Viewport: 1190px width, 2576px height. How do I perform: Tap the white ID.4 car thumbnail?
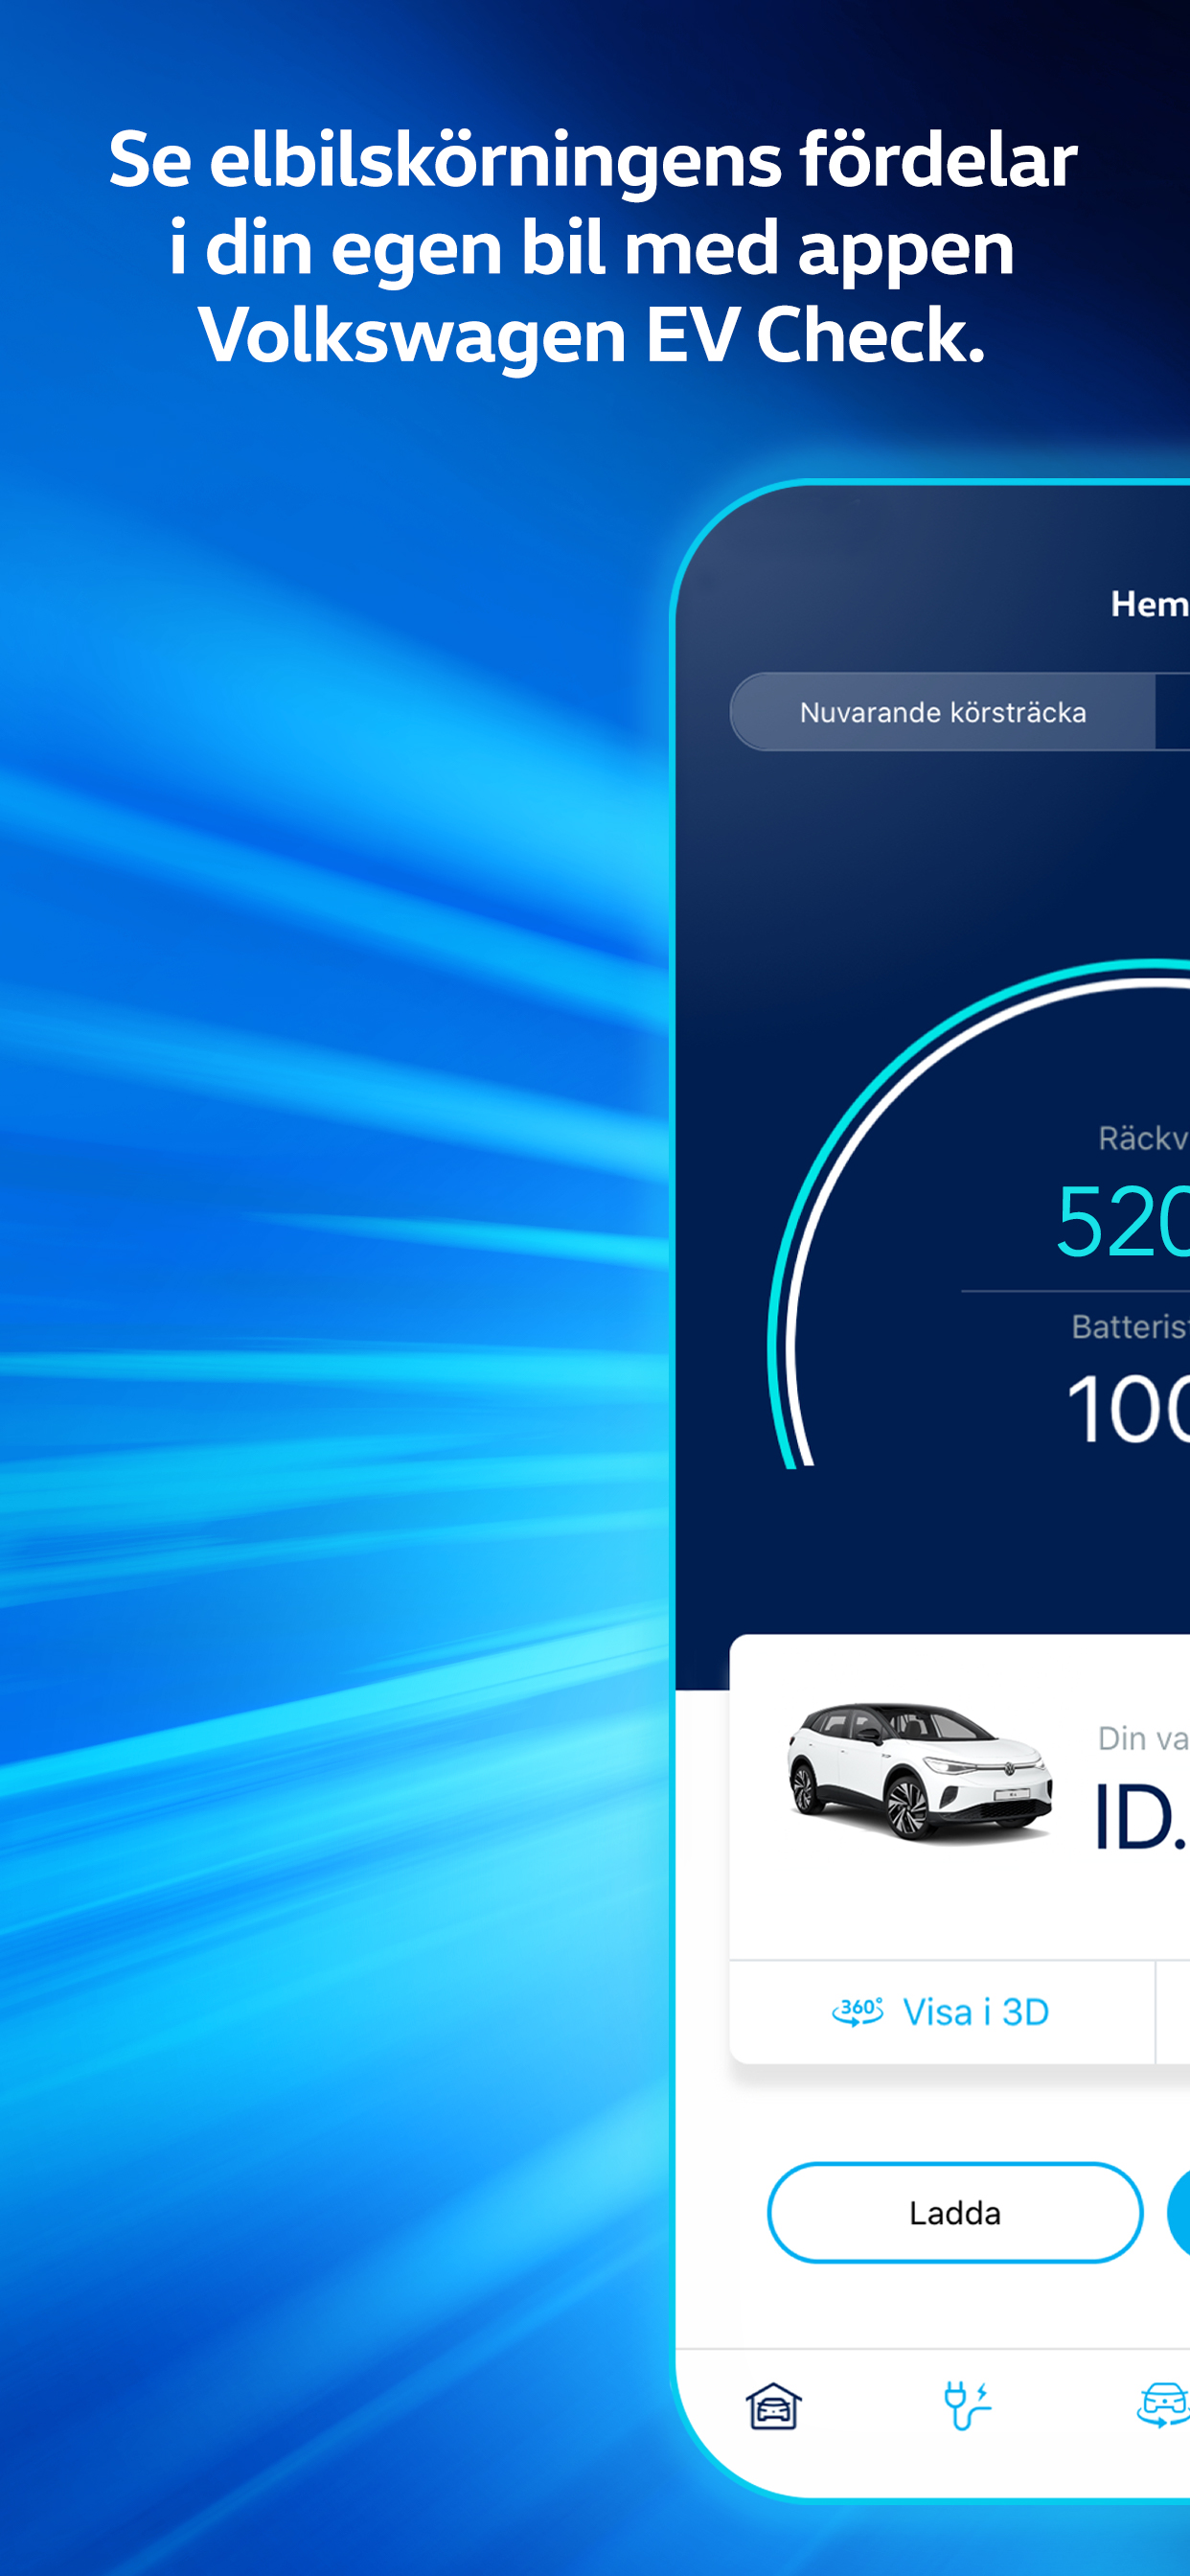point(919,1772)
